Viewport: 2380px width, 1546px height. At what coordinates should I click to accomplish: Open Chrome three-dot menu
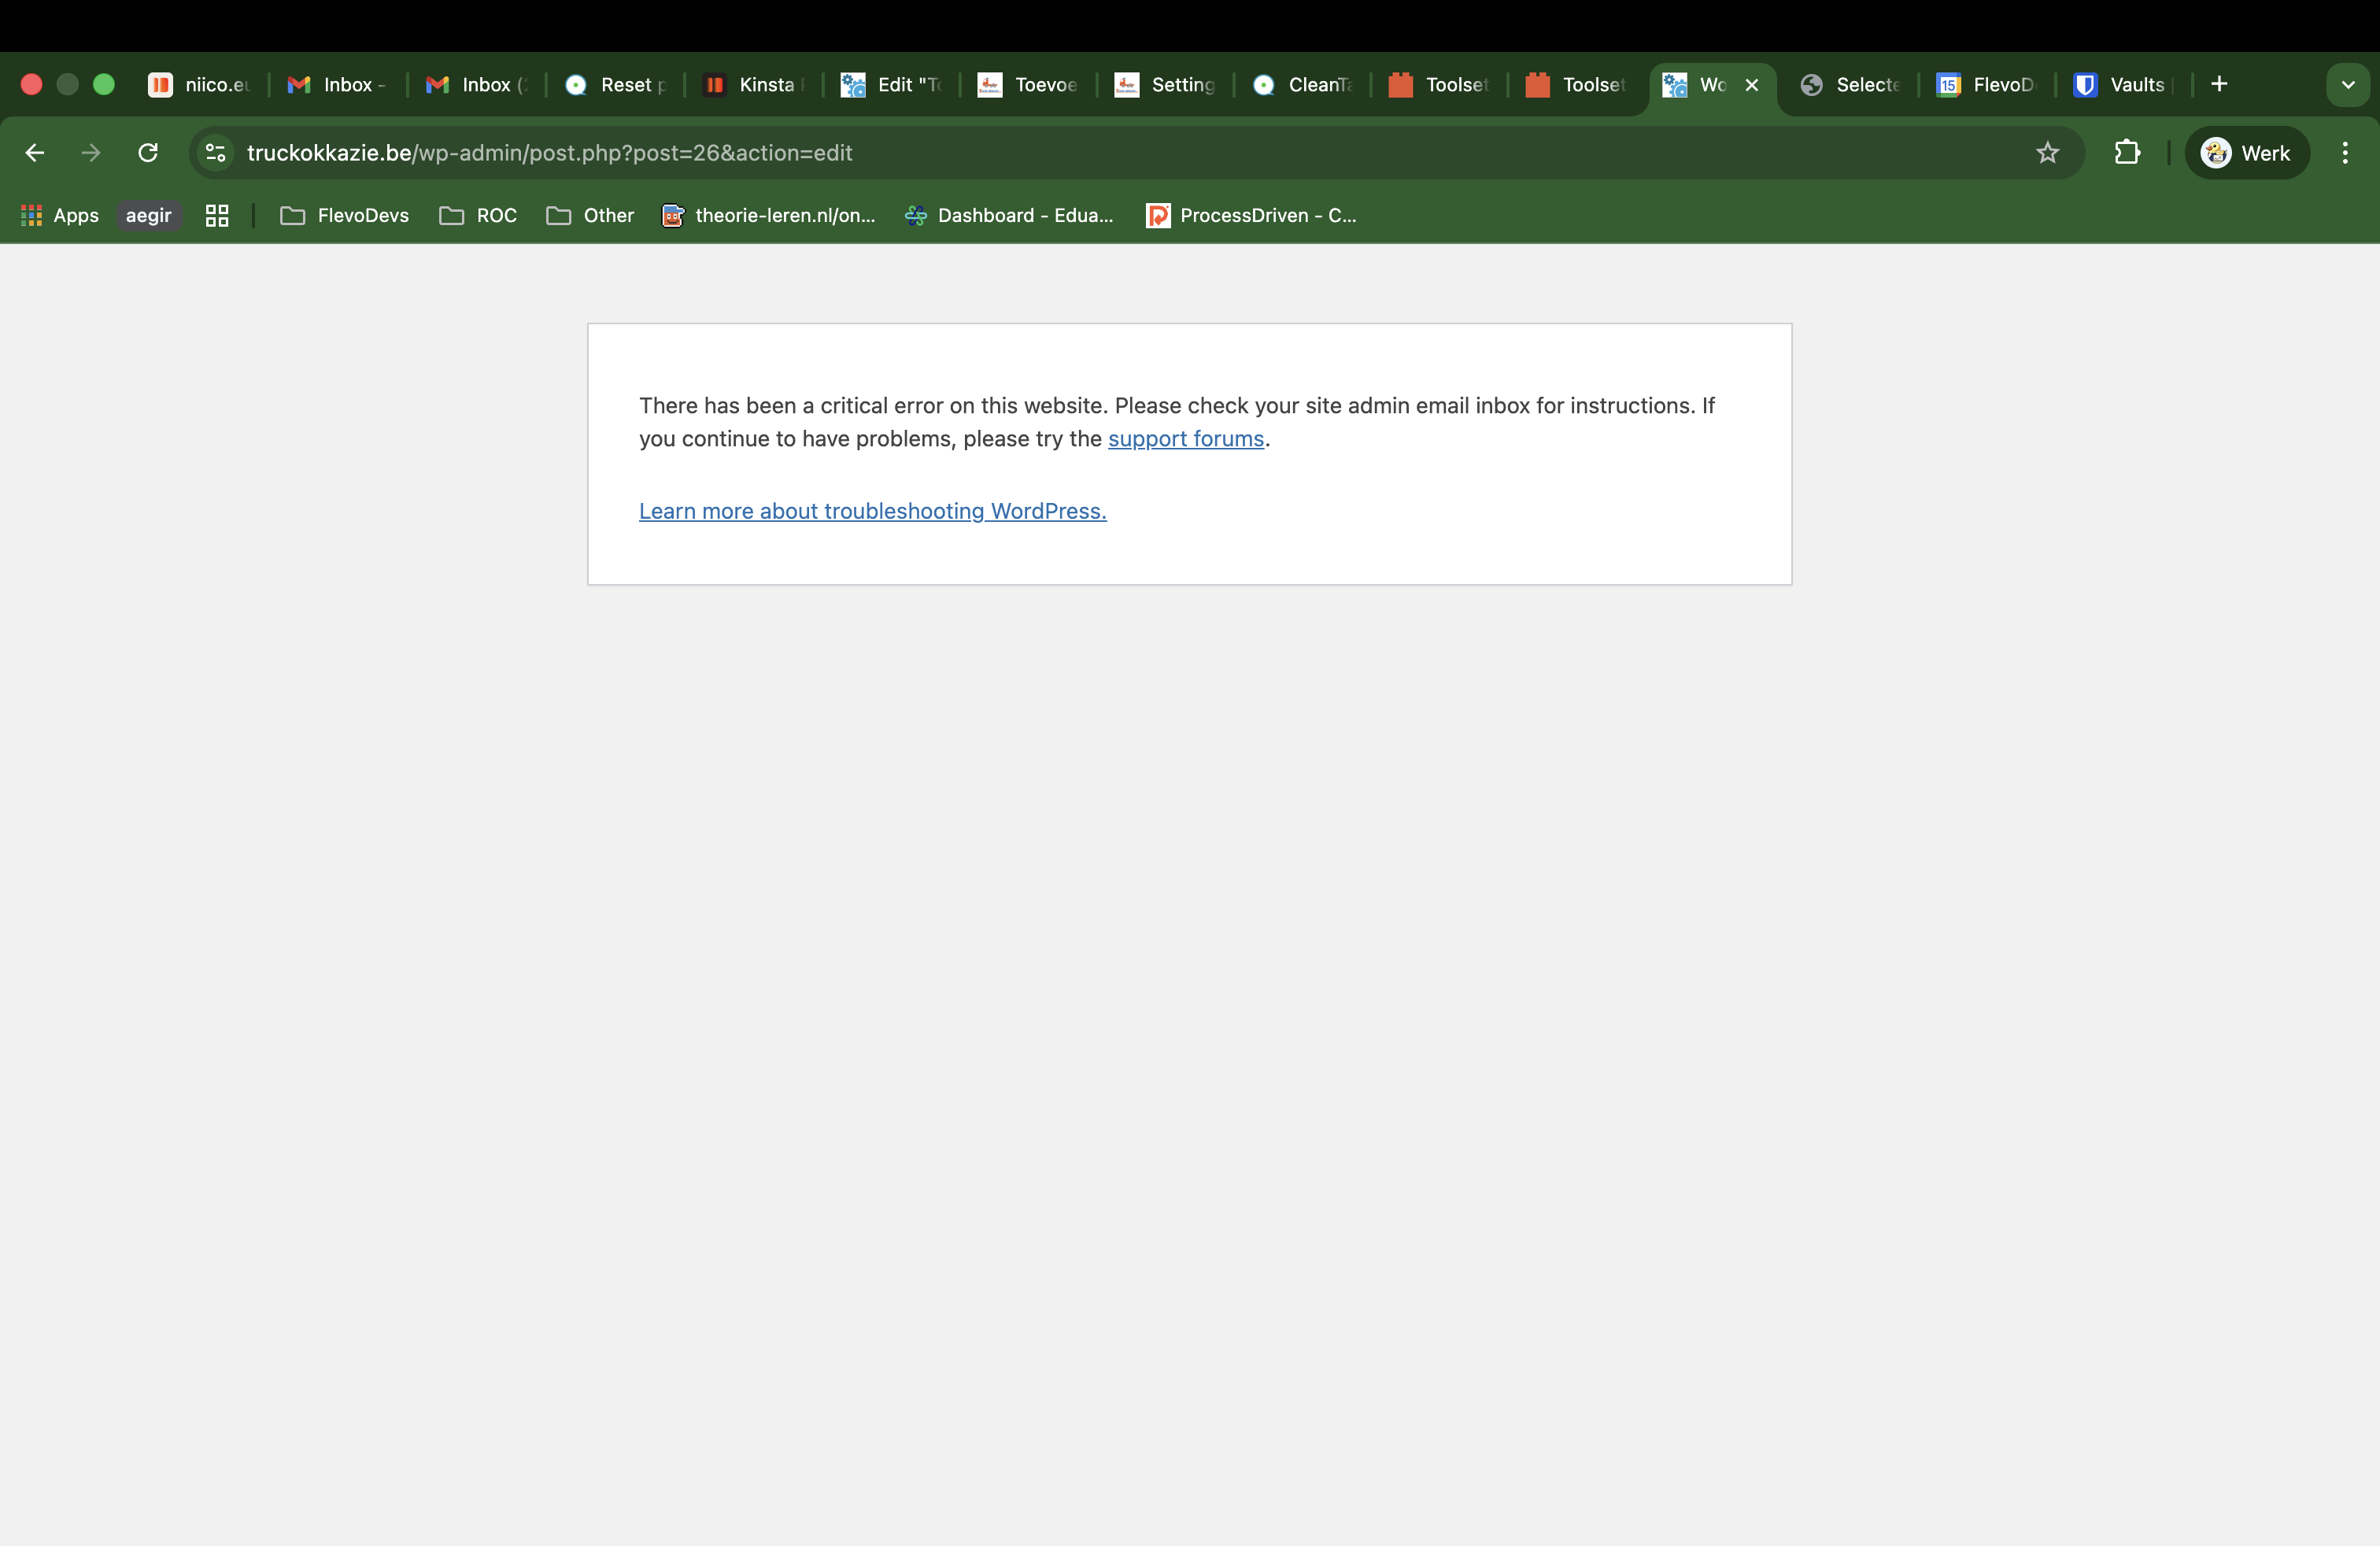tap(2344, 153)
